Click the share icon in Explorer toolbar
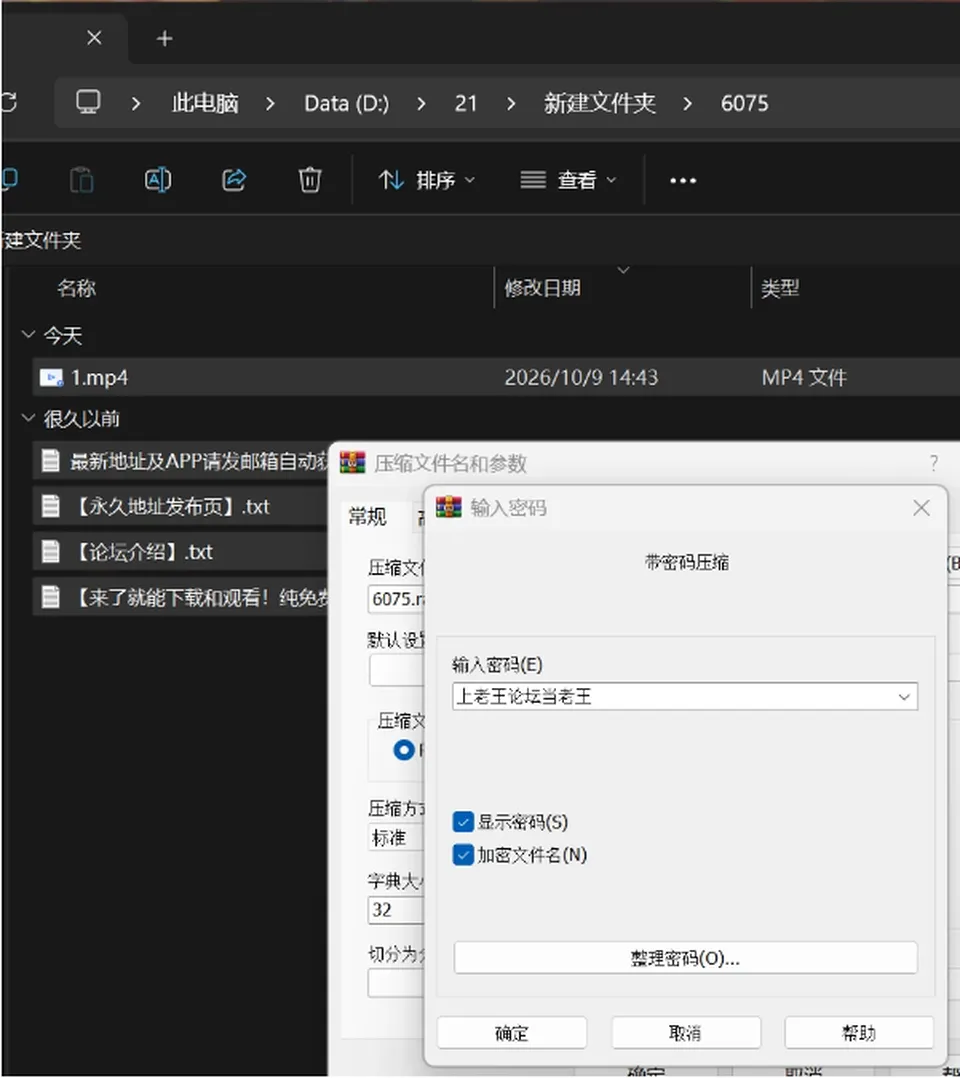Viewport: 960px width, 1078px height. 234,180
